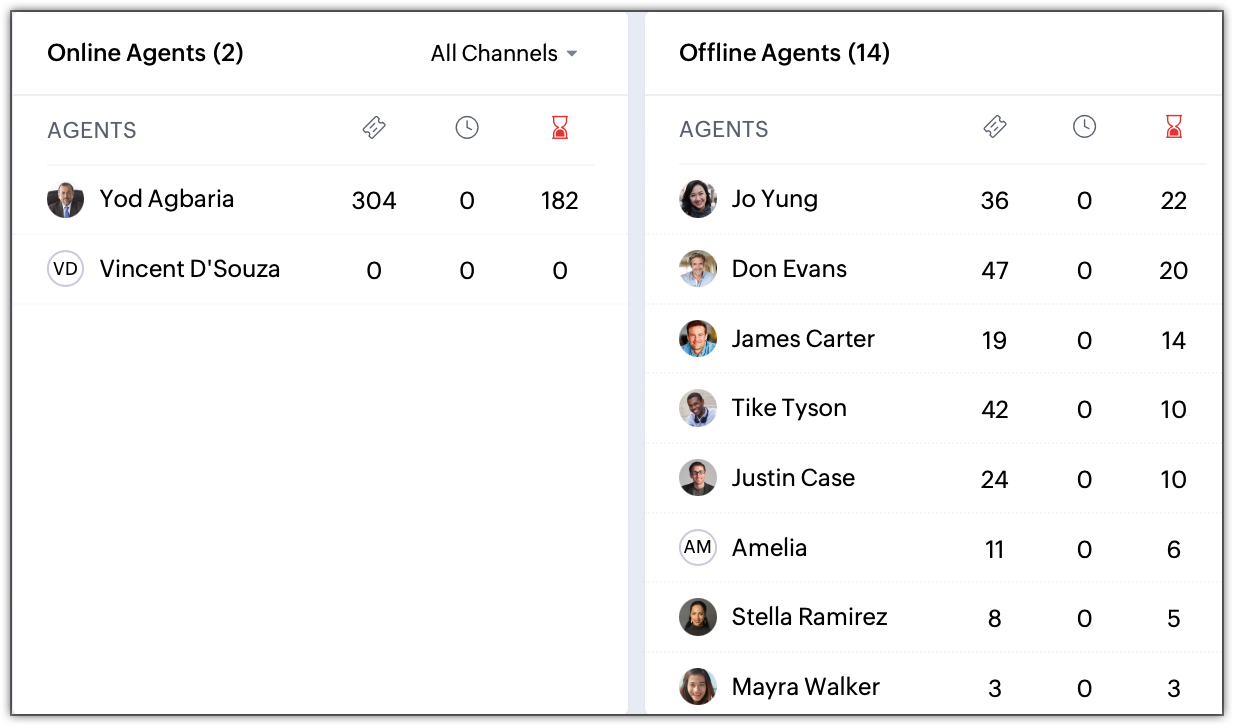The image size is (1234, 726).
Task: Click the red hourglass icon in Offline Agents
Action: click(1174, 127)
